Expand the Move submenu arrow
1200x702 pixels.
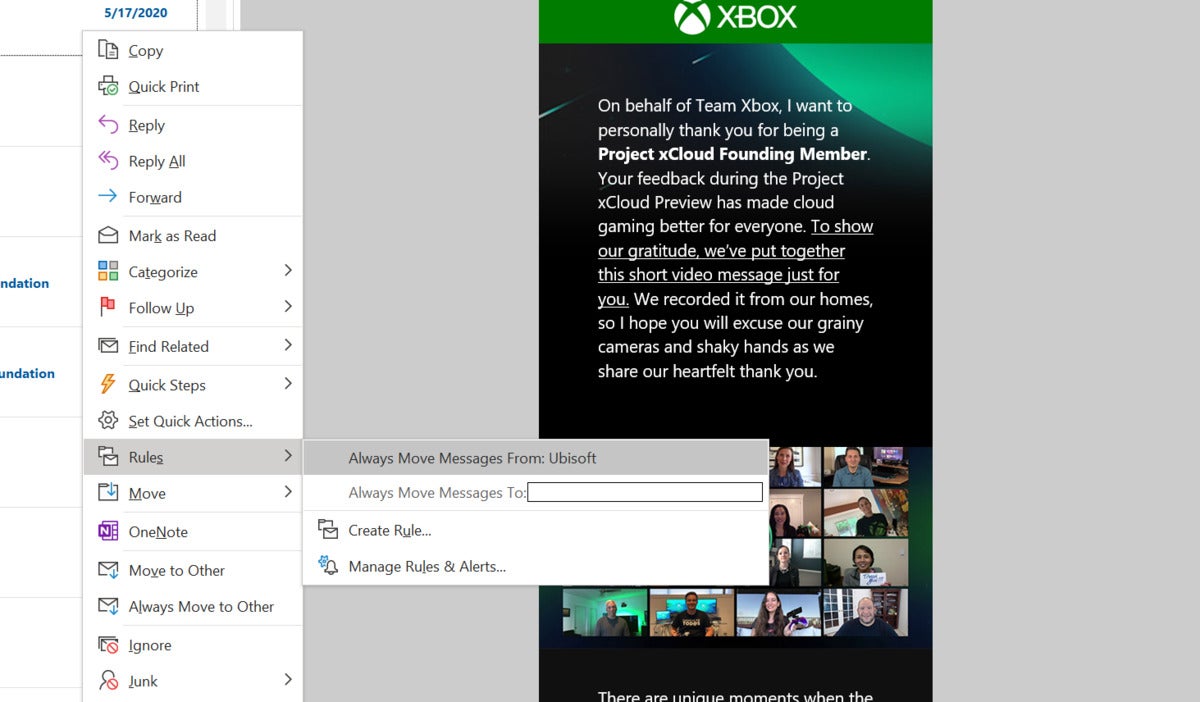click(x=288, y=492)
